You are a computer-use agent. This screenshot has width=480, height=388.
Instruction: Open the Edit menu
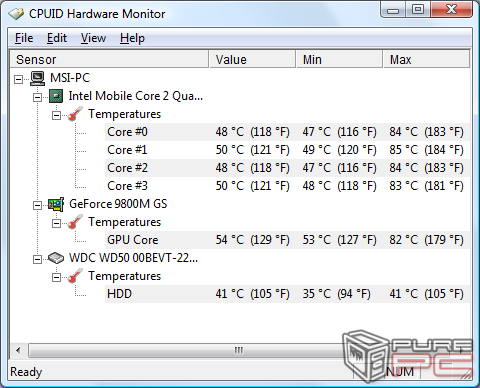[57, 38]
